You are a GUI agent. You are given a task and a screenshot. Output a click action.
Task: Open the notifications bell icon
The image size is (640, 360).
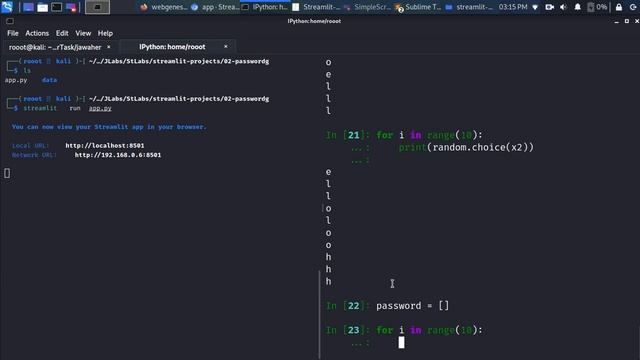577,7
